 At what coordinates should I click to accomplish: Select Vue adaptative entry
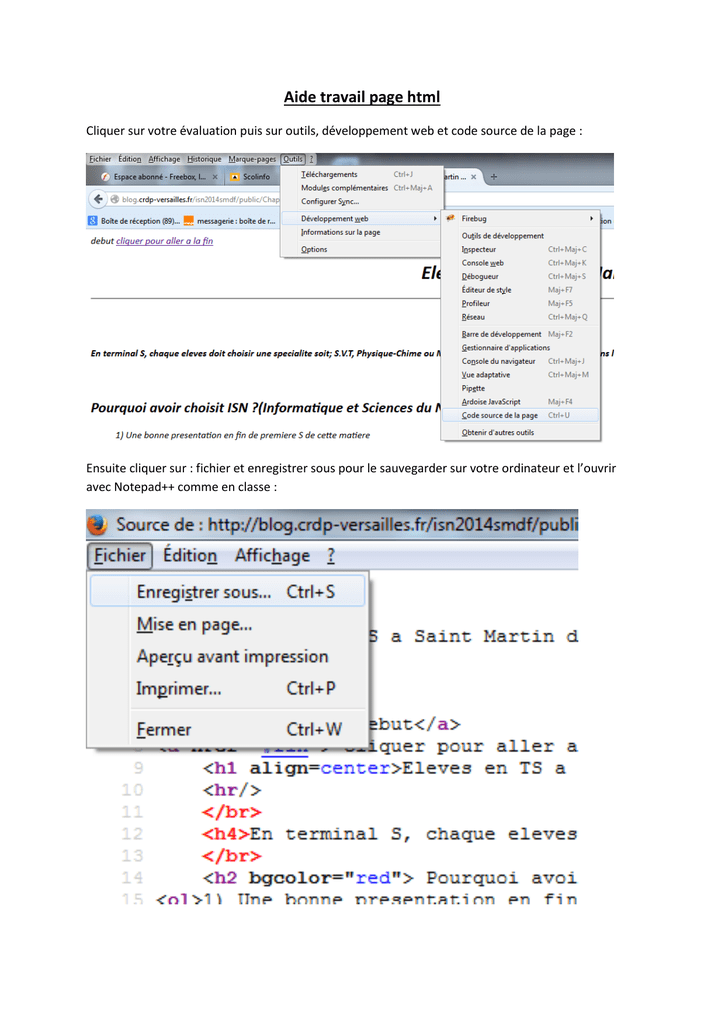pos(521,375)
